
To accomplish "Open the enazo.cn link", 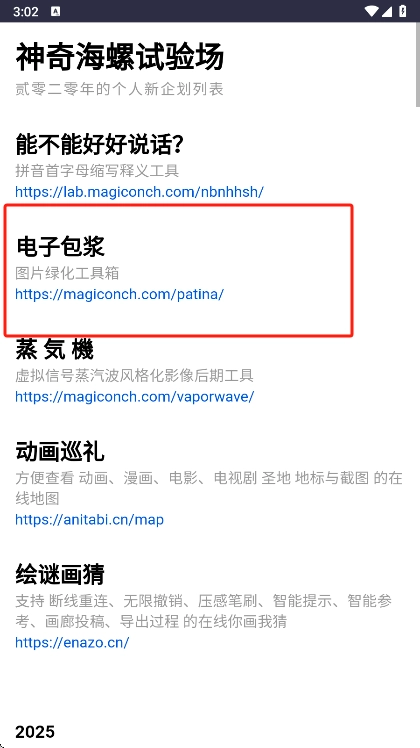I will pos(72,642).
